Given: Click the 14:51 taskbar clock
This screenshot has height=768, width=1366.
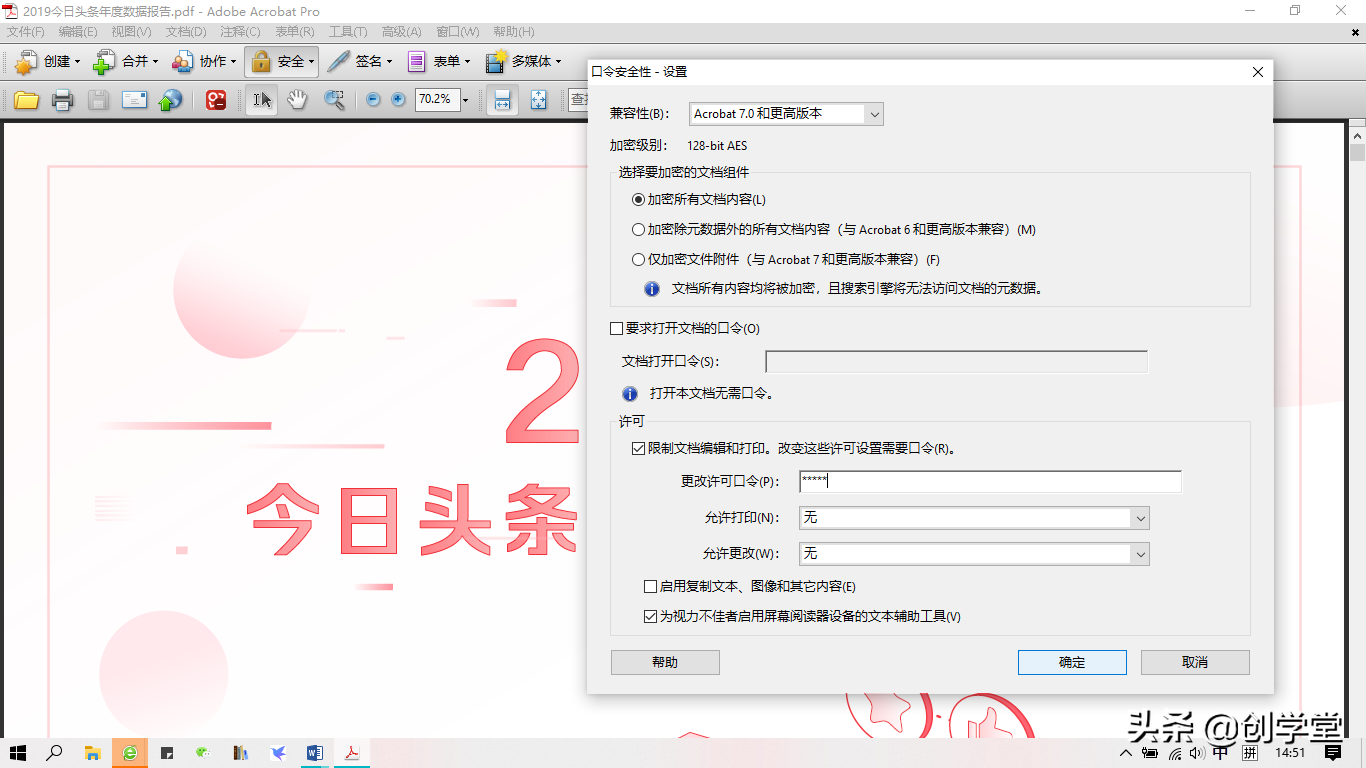Looking at the screenshot, I should [x=1290, y=753].
